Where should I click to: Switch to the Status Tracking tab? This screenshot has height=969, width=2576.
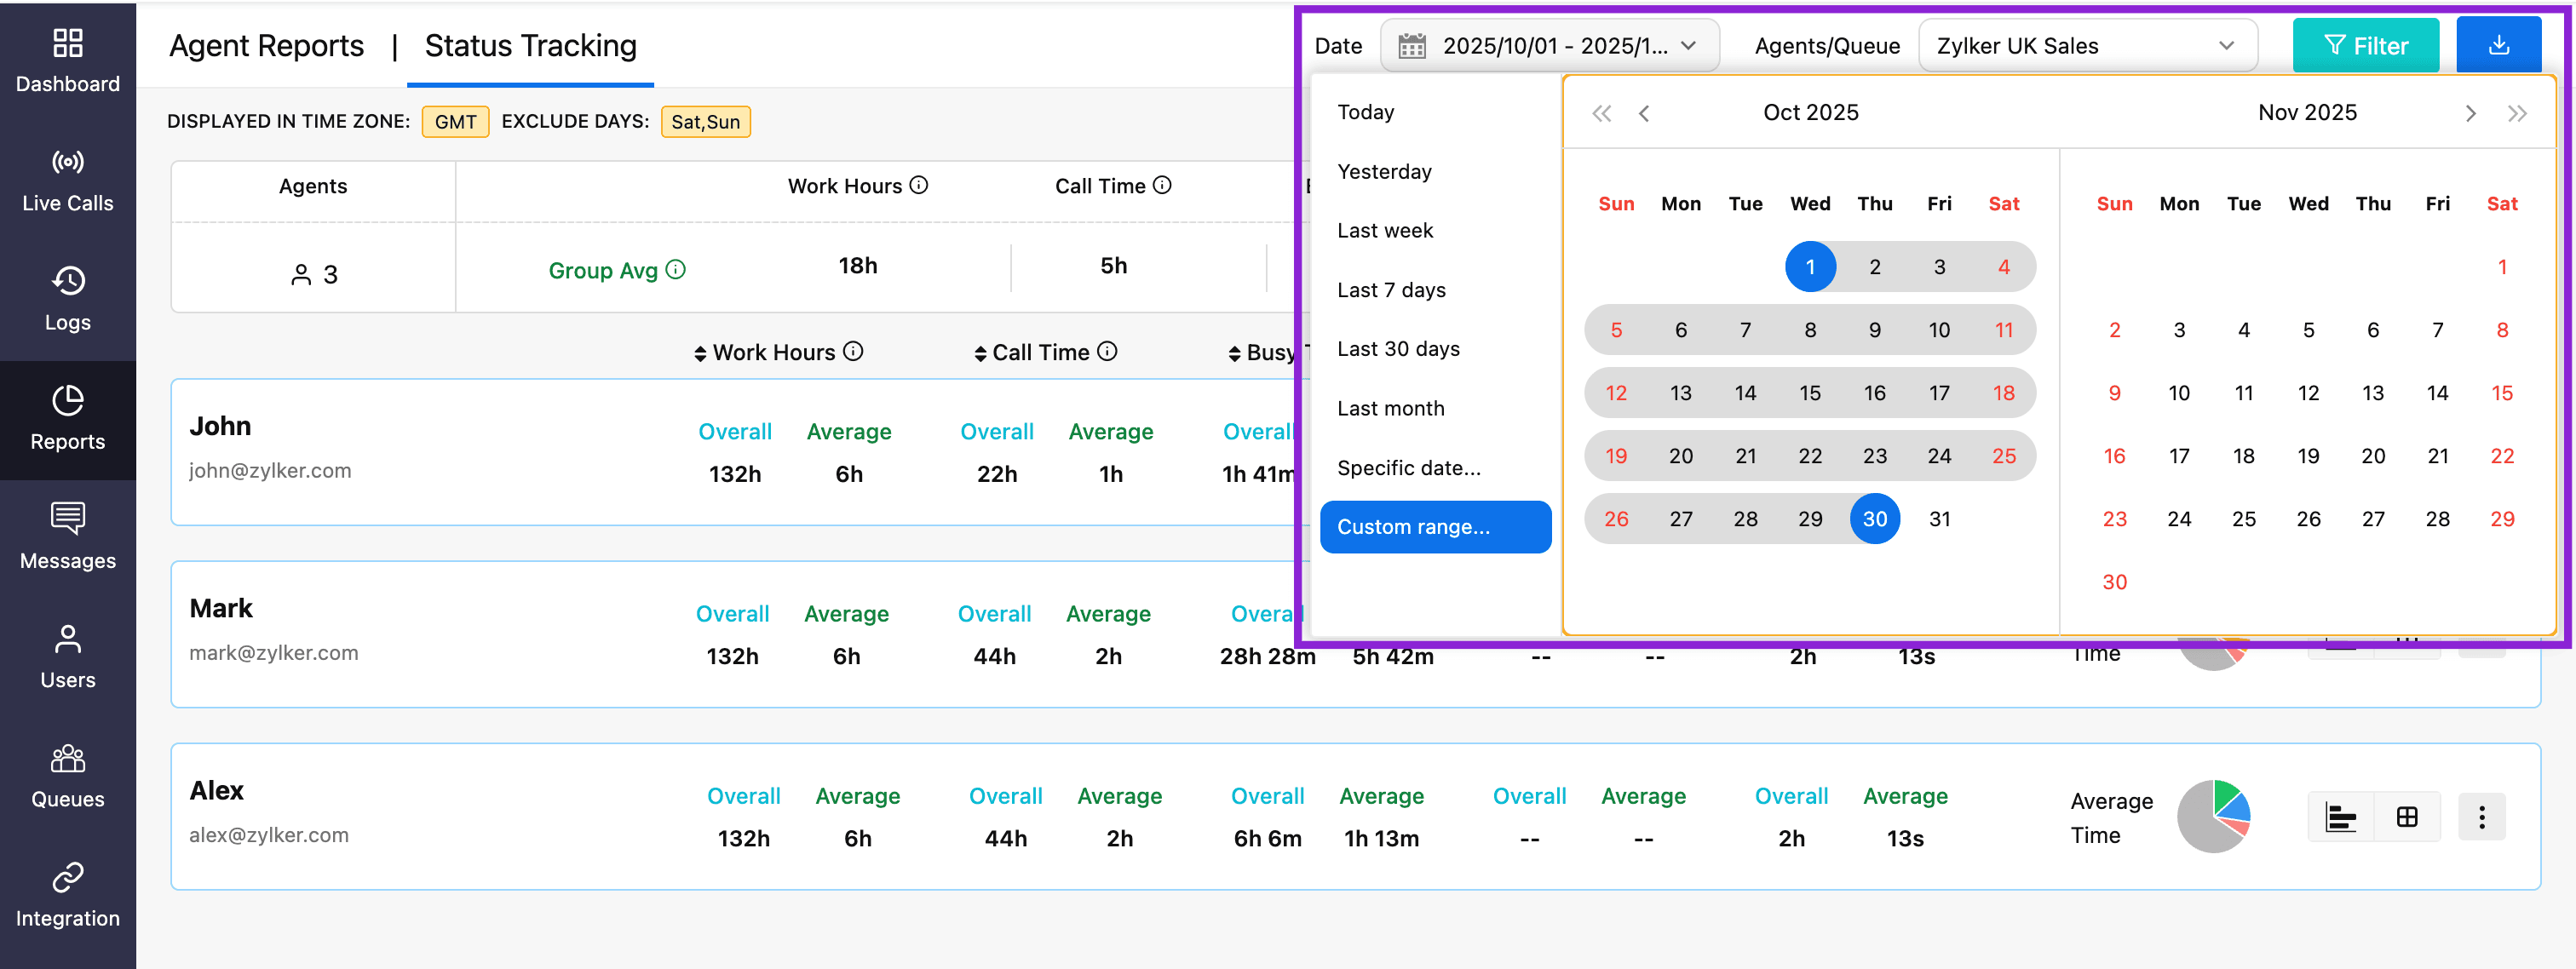click(530, 46)
